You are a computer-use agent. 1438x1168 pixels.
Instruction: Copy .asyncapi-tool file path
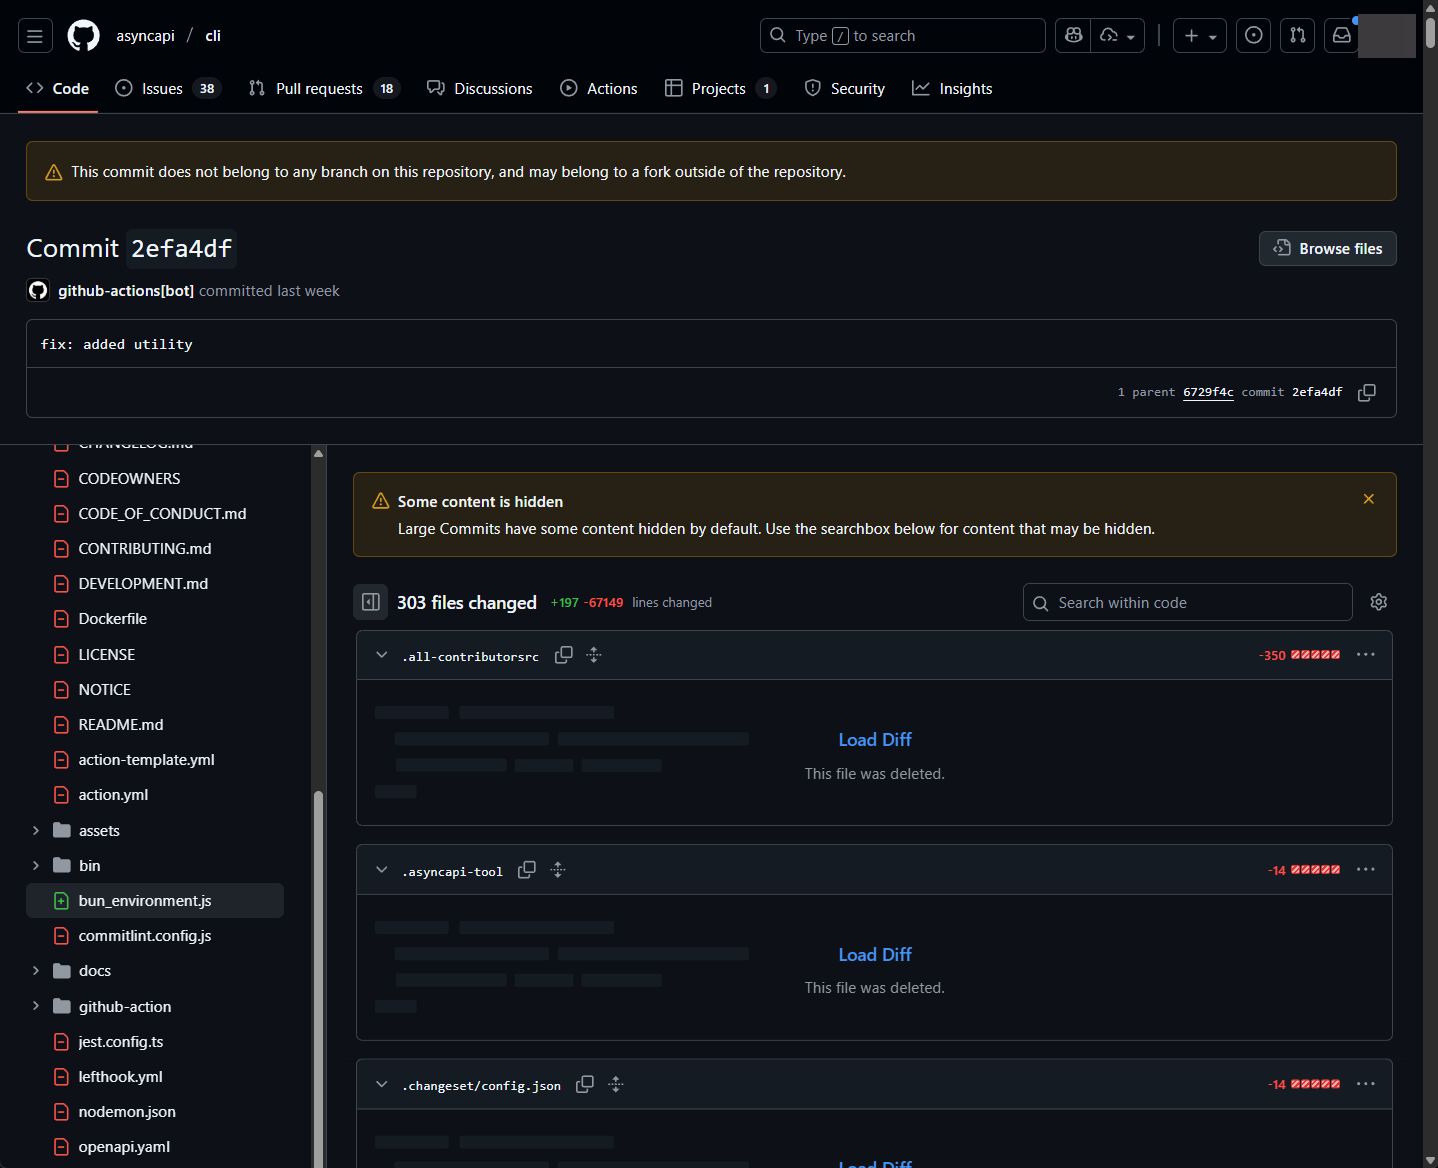click(x=527, y=870)
